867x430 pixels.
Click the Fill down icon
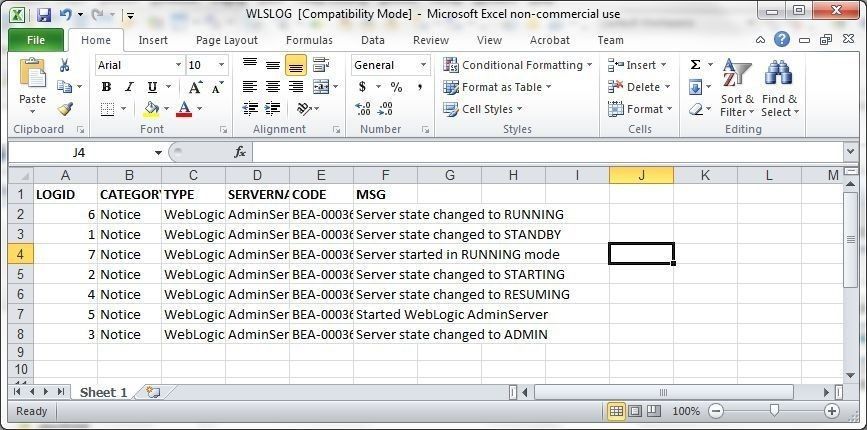click(695, 87)
